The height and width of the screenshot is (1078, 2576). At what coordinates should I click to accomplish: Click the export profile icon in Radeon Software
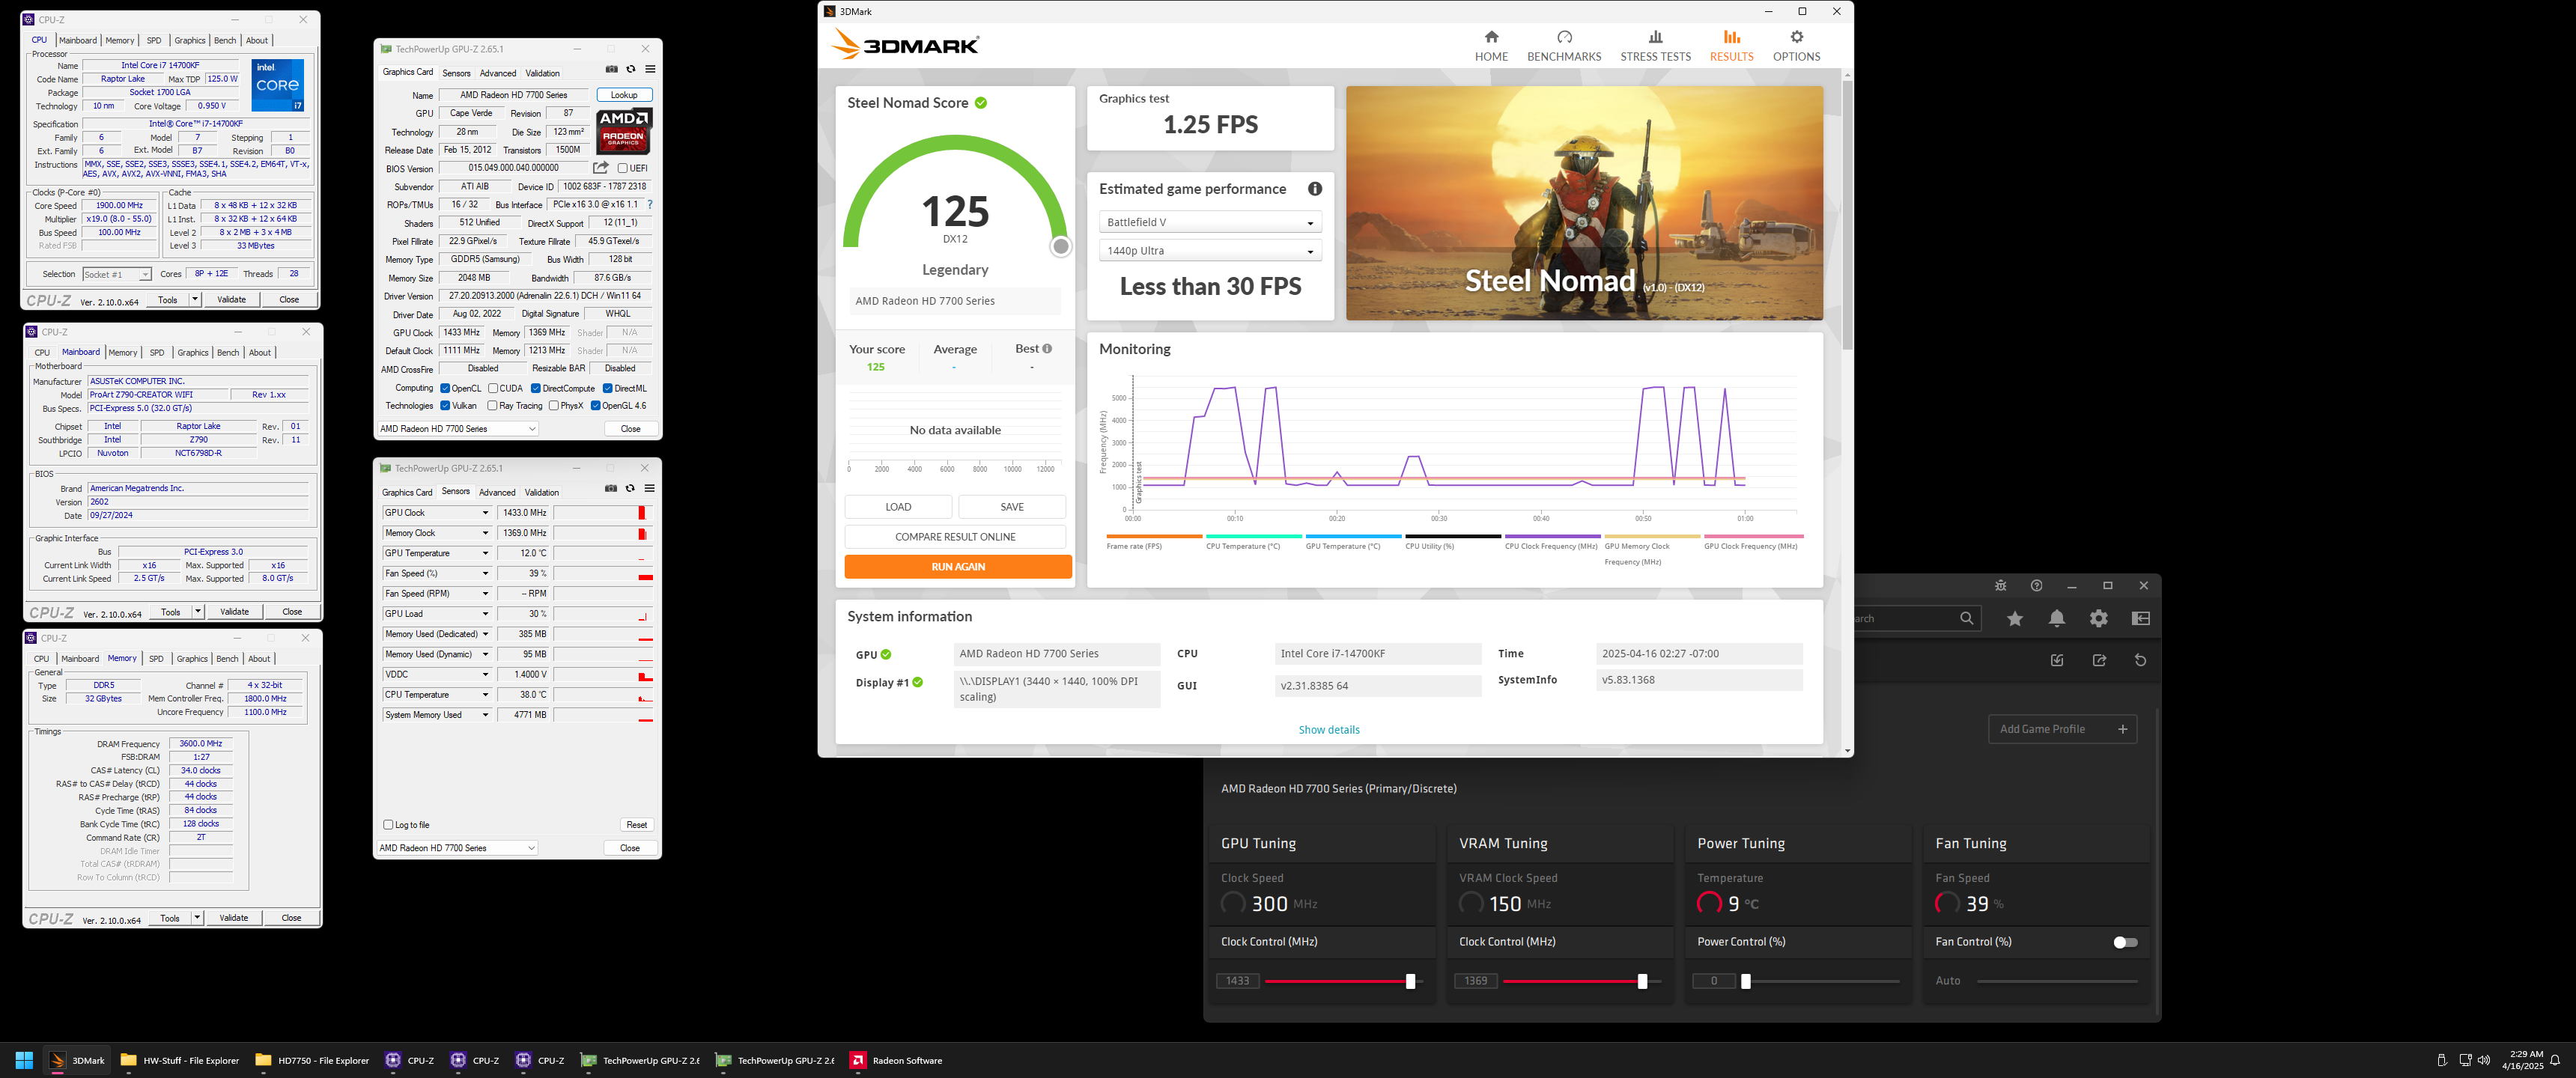pos(2099,660)
